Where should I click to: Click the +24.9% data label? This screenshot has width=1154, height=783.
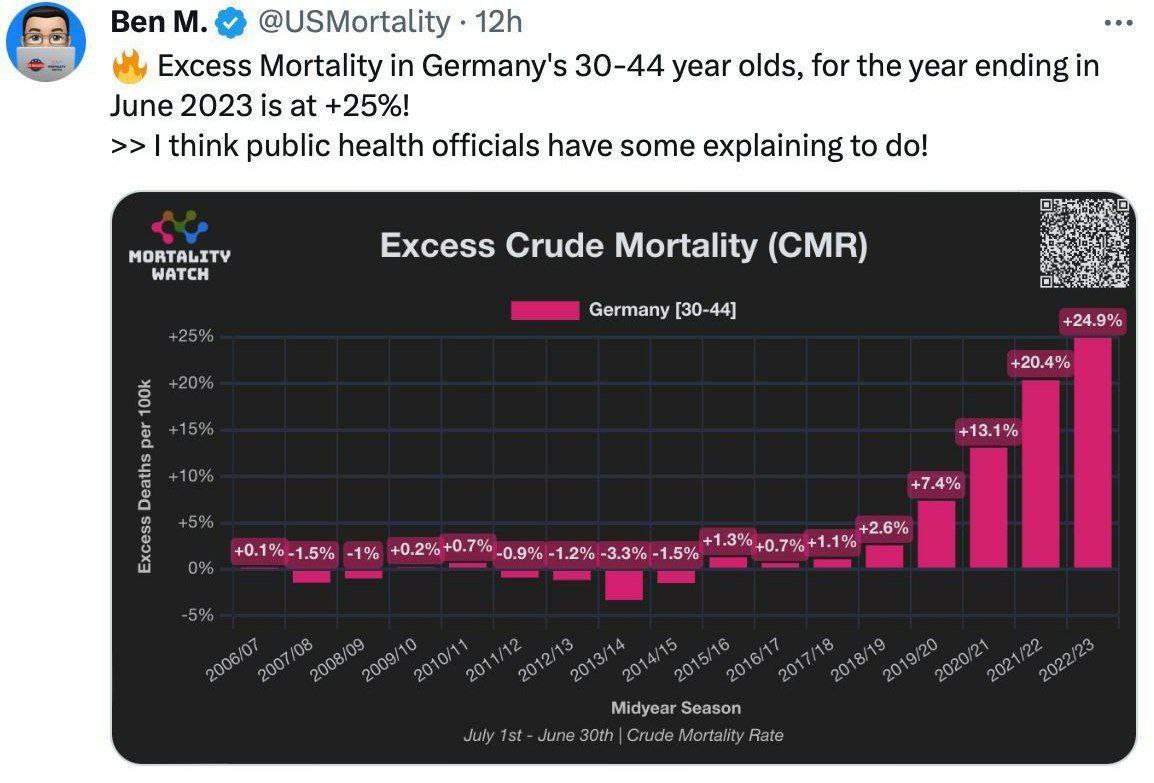pos(1091,322)
